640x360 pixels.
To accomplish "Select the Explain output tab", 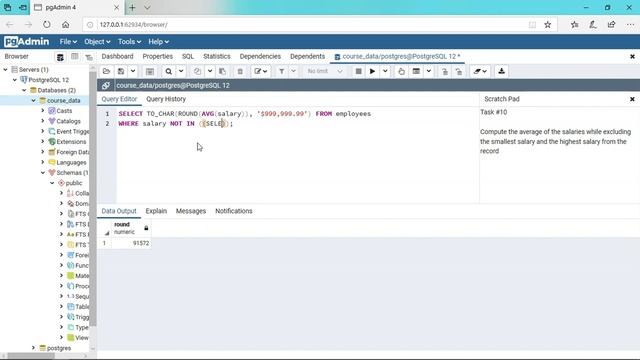I will (x=156, y=211).
